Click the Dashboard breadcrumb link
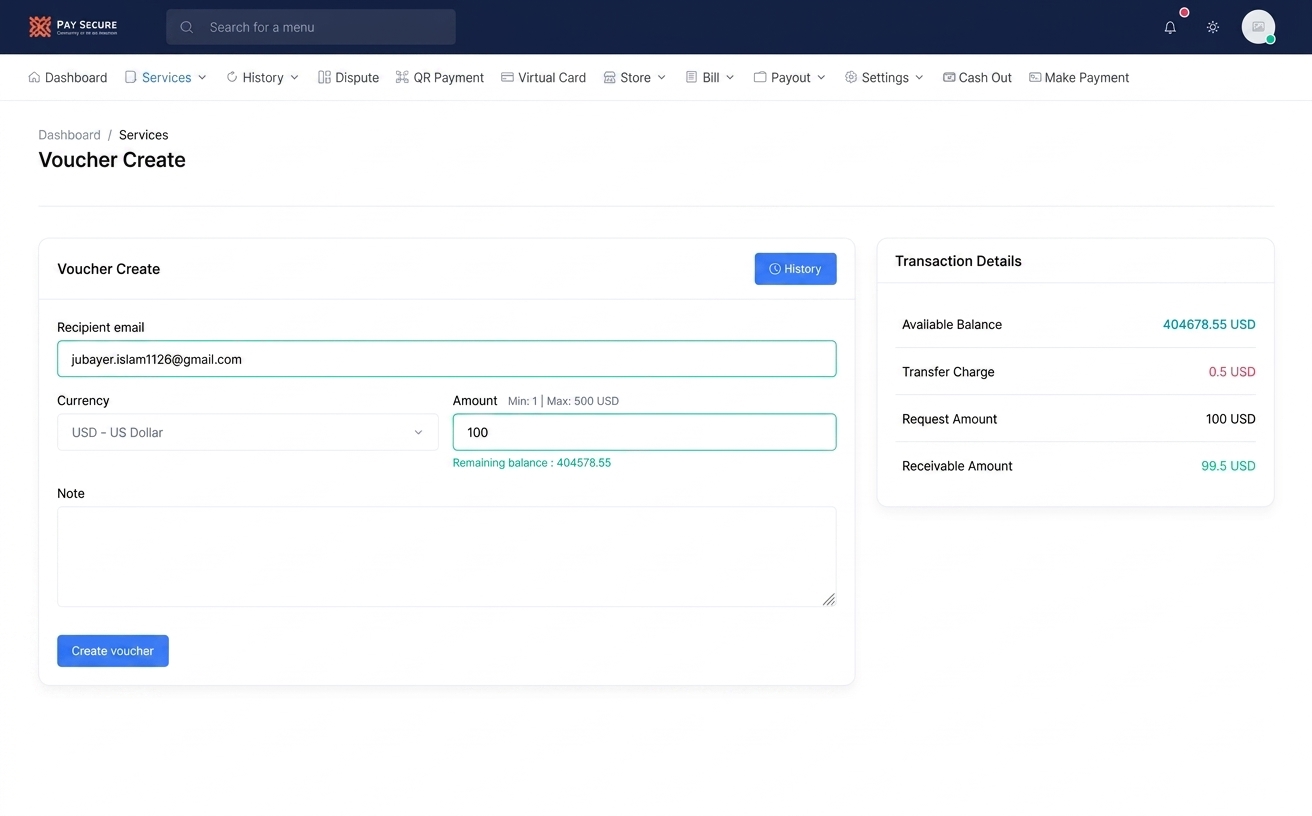Image resolution: width=1312 pixels, height=816 pixels. pyautogui.click(x=69, y=135)
